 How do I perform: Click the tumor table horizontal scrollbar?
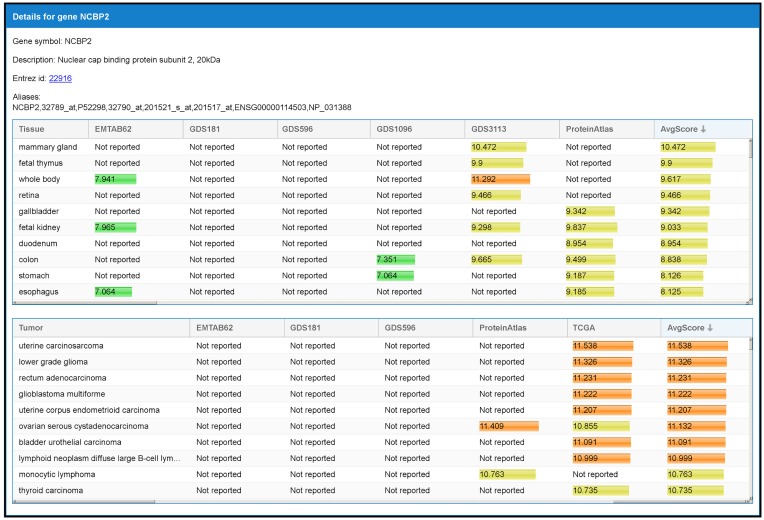pyautogui.click(x=85, y=501)
